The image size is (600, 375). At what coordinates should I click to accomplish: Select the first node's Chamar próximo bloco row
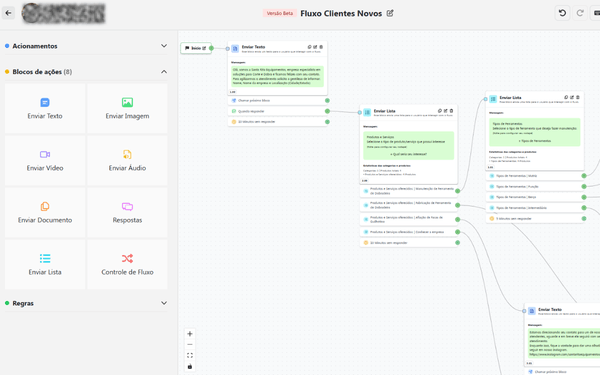coord(277,101)
